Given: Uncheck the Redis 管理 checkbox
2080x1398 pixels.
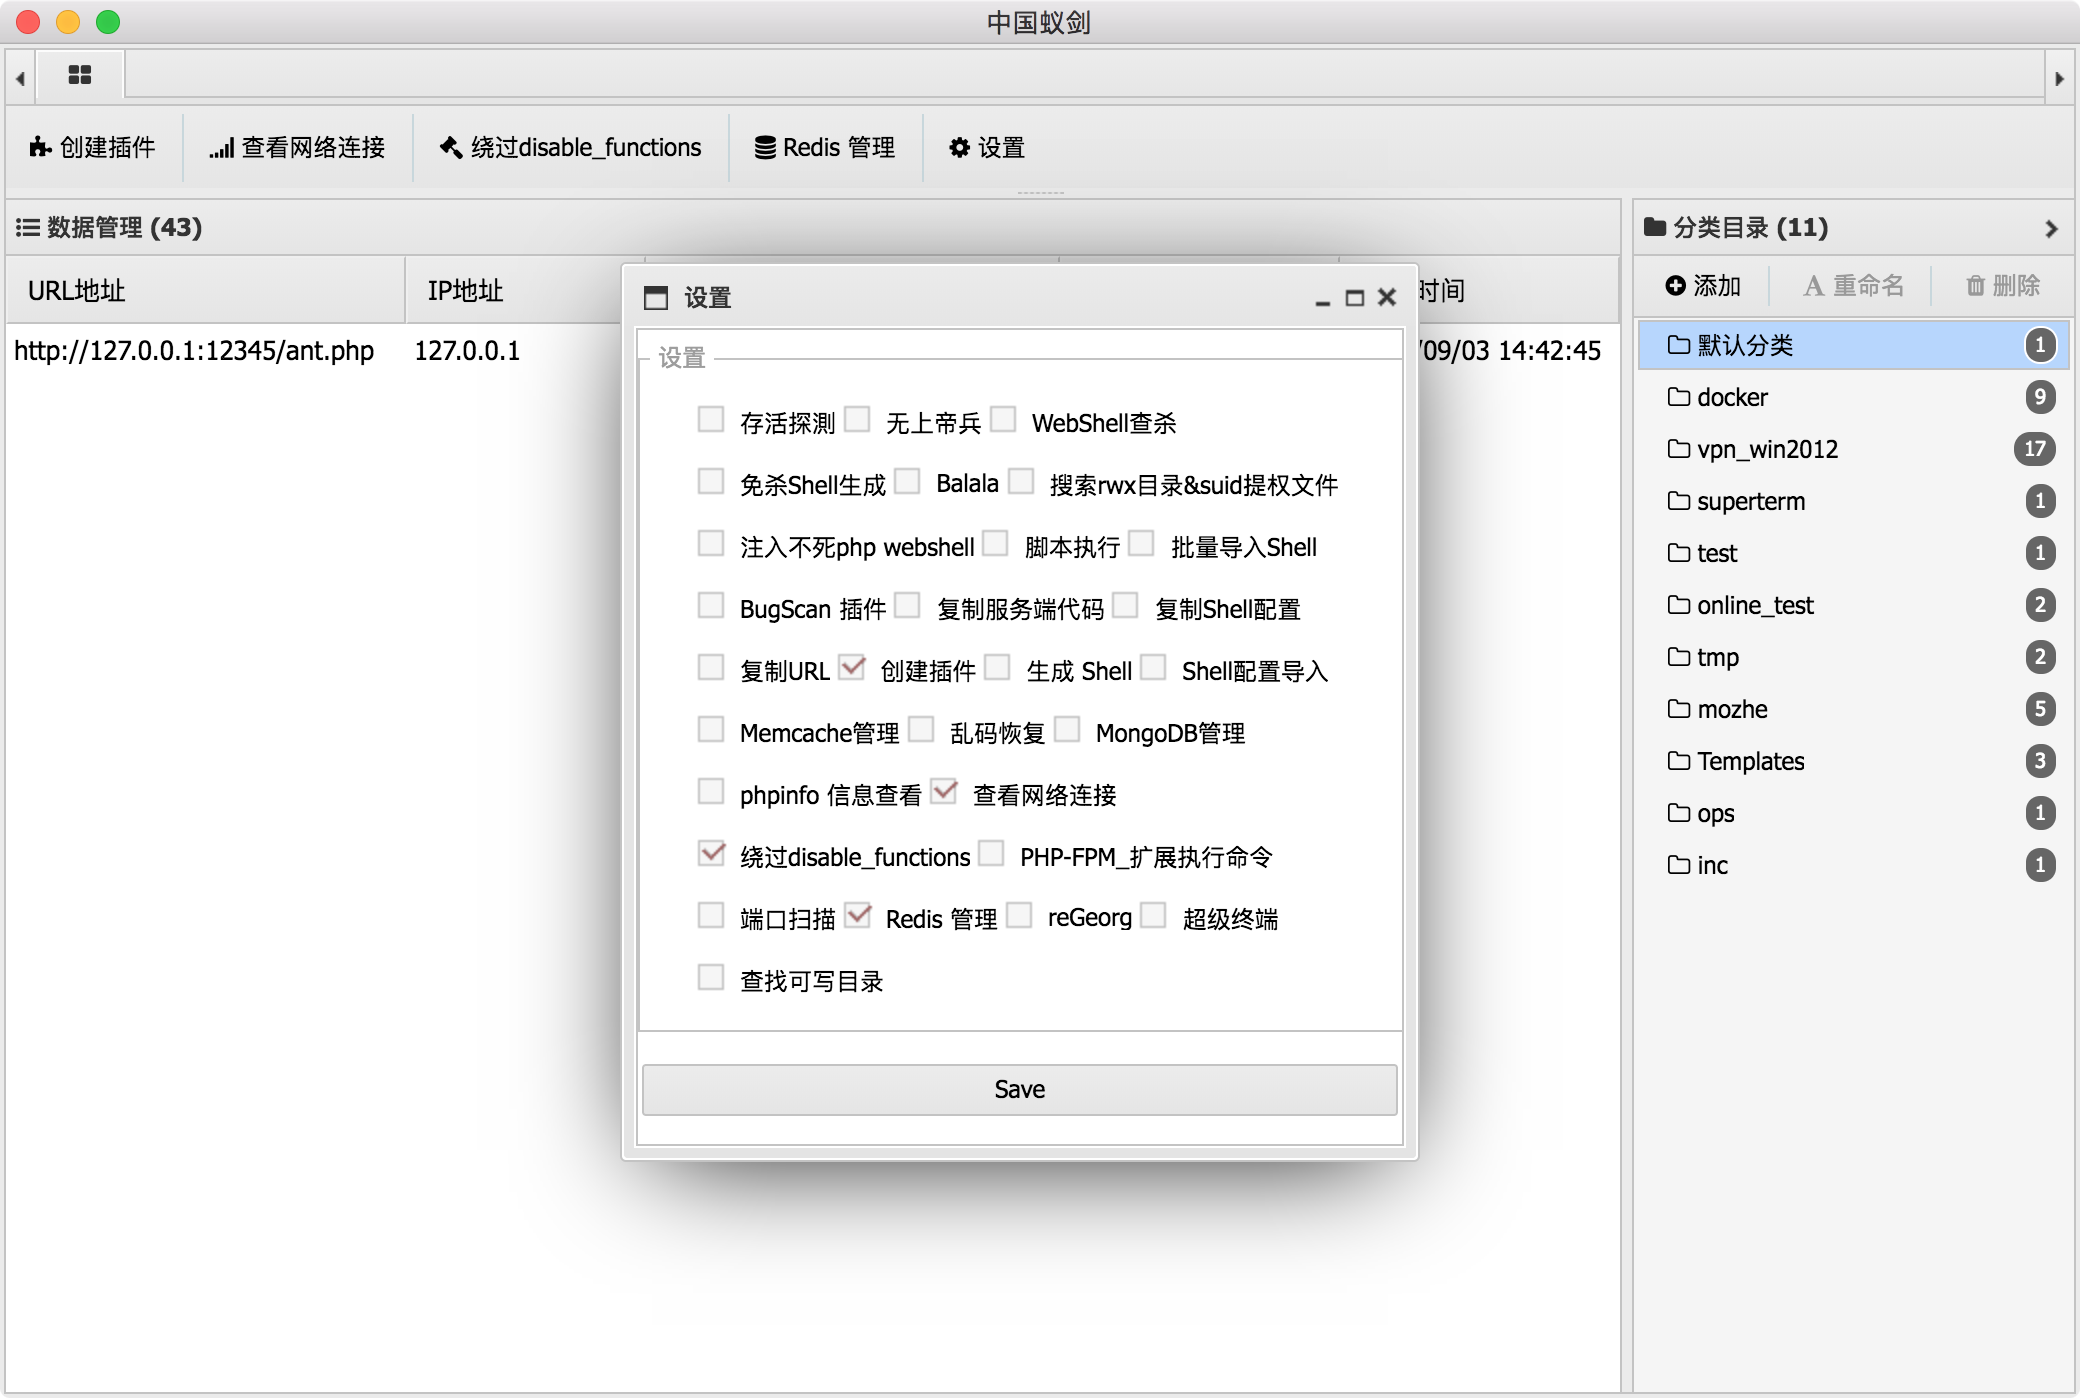Looking at the screenshot, I should [x=857, y=915].
